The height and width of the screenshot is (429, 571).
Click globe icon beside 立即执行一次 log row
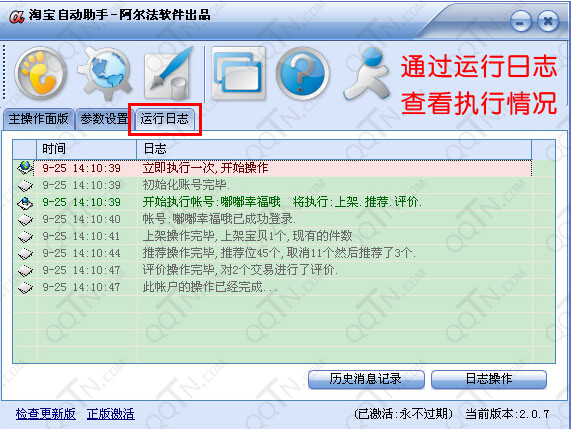pyautogui.click(x=25, y=168)
